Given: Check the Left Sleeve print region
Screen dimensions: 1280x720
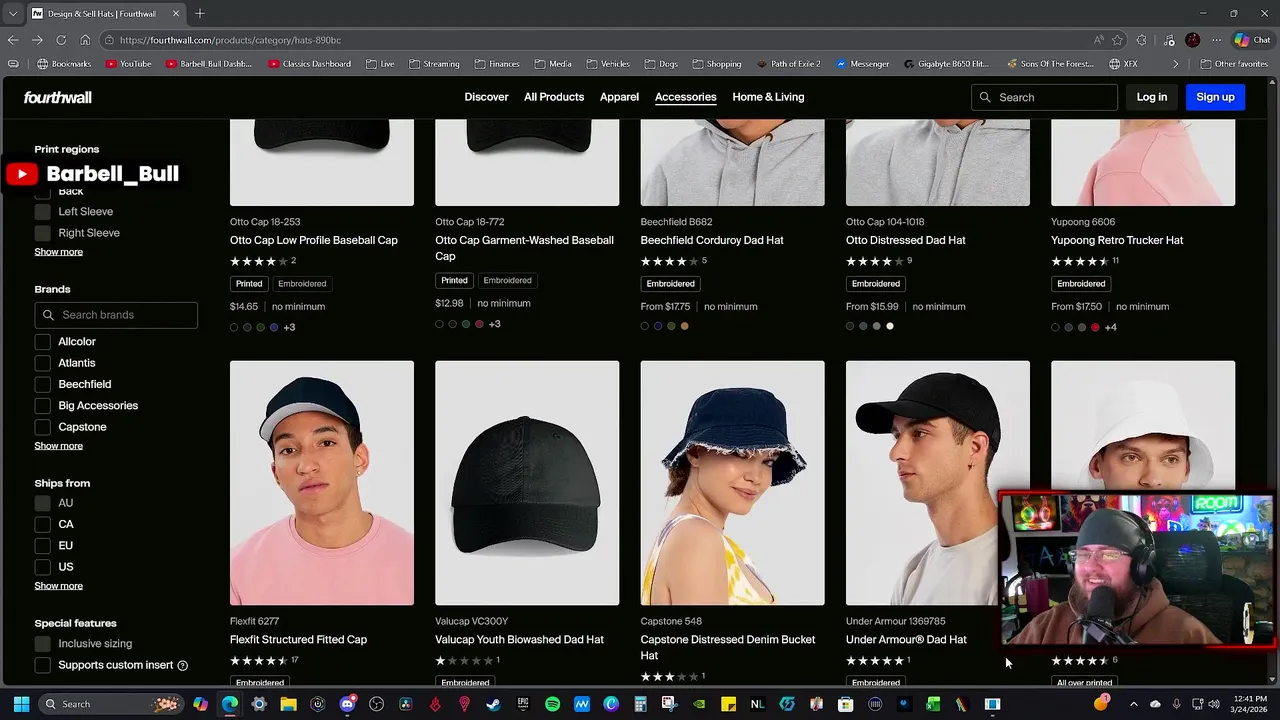Looking at the screenshot, I should coord(42,212).
